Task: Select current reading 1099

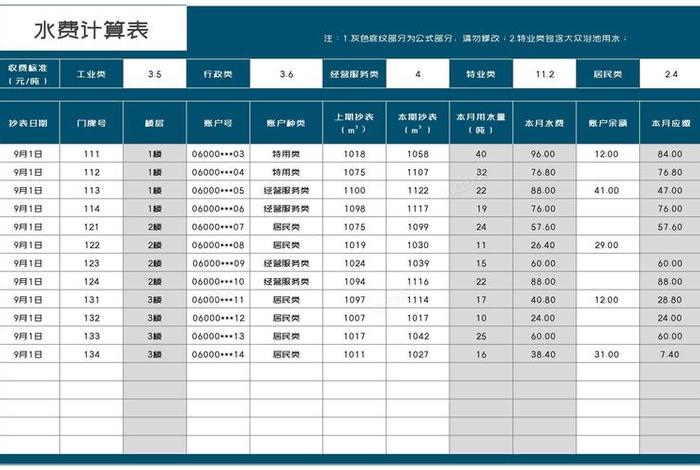Action: coord(418,227)
